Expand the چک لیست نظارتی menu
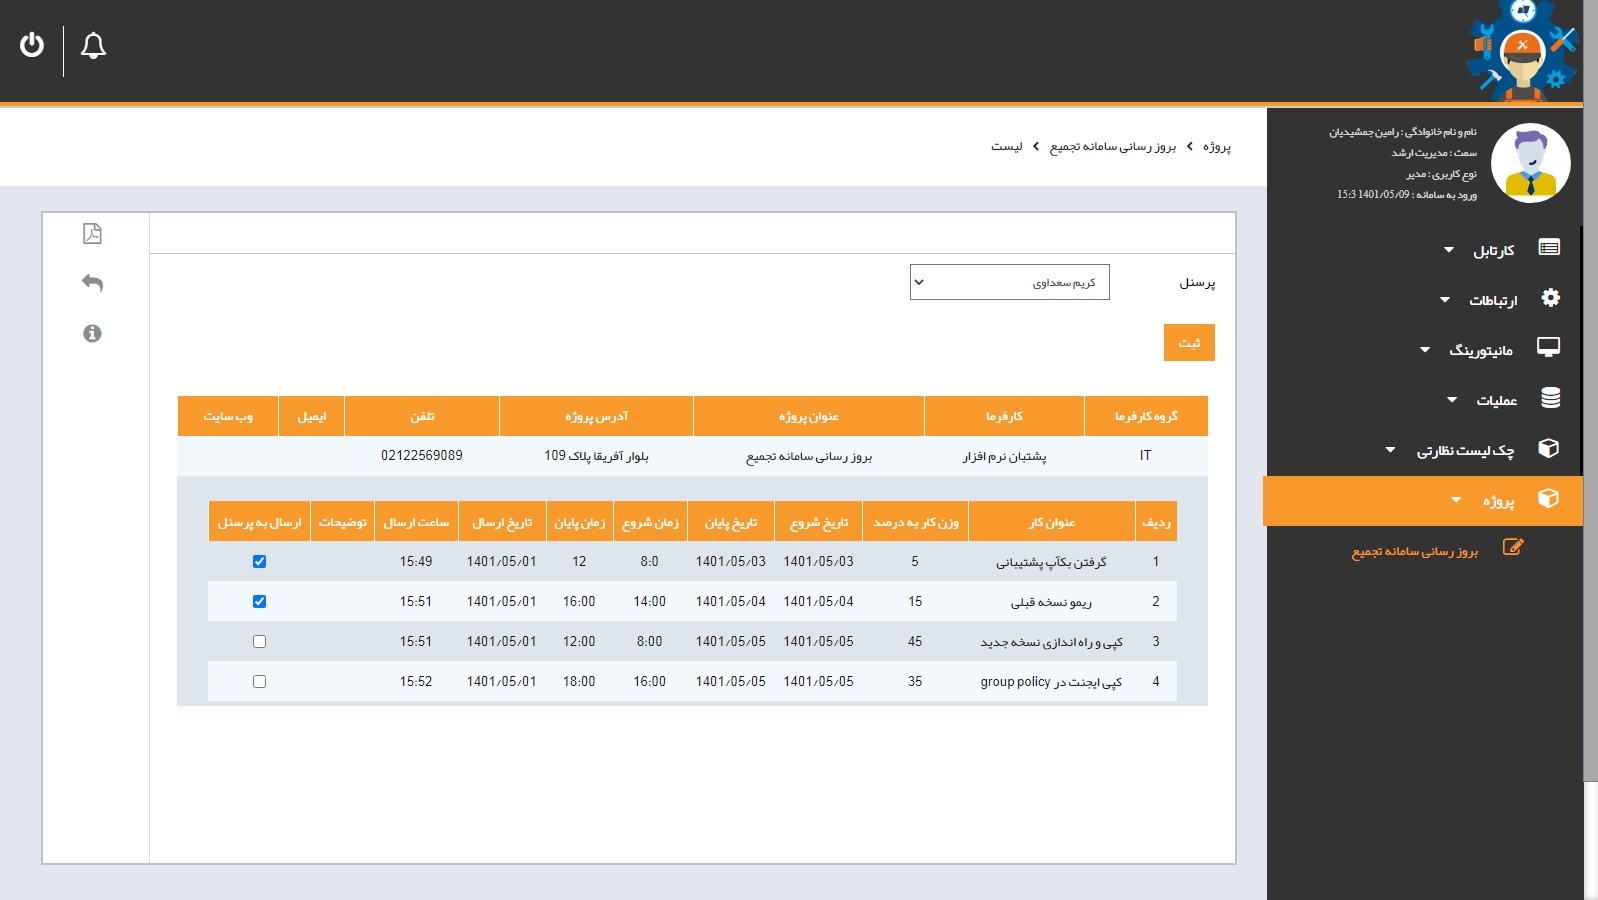1598x900 pixels. click(1464, 451)
